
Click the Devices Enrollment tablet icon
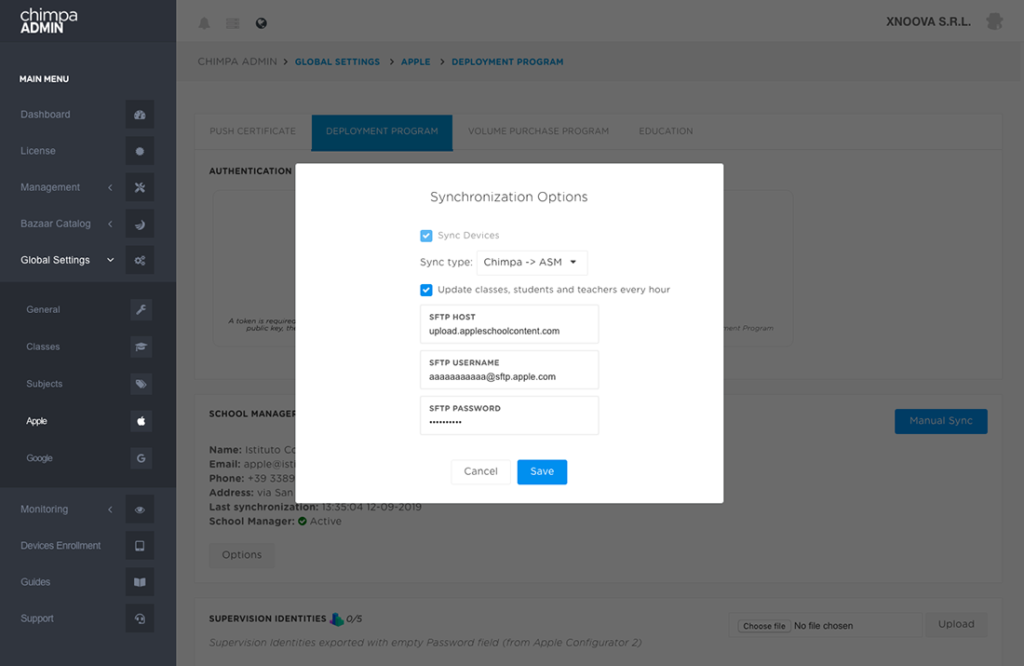point(140,546)
